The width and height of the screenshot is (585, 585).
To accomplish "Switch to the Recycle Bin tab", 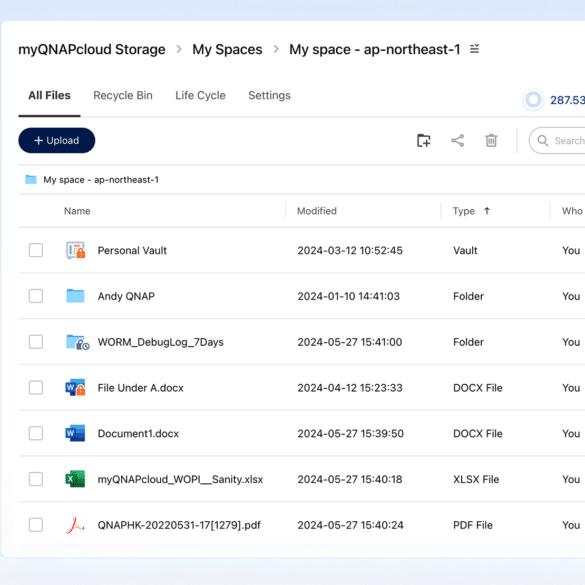I will (x=123, y=96).
